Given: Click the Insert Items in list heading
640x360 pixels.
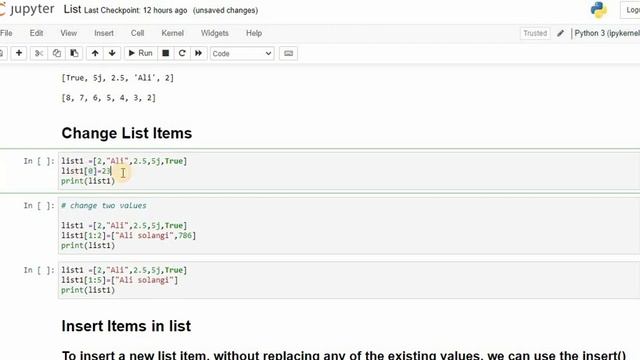Looking at the screenshot, I should coord(126,326).
